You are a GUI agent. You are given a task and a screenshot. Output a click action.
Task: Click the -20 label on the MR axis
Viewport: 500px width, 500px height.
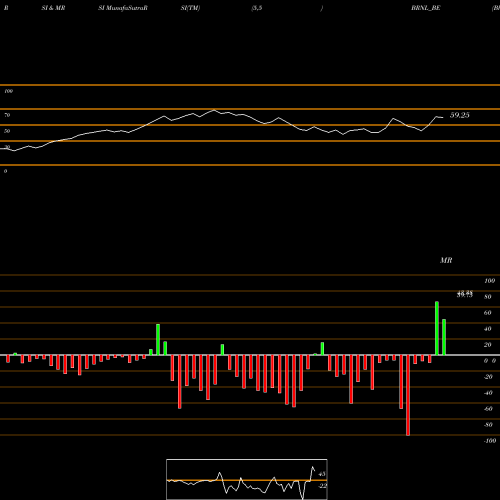[488, 377]
